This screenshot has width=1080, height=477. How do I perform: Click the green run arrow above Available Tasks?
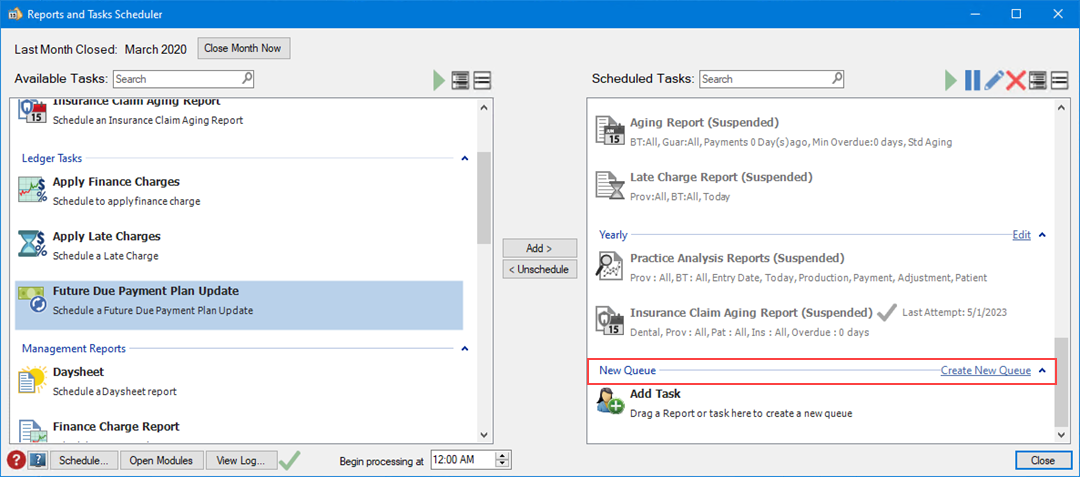pyautogui.click(x=438, y=80)
